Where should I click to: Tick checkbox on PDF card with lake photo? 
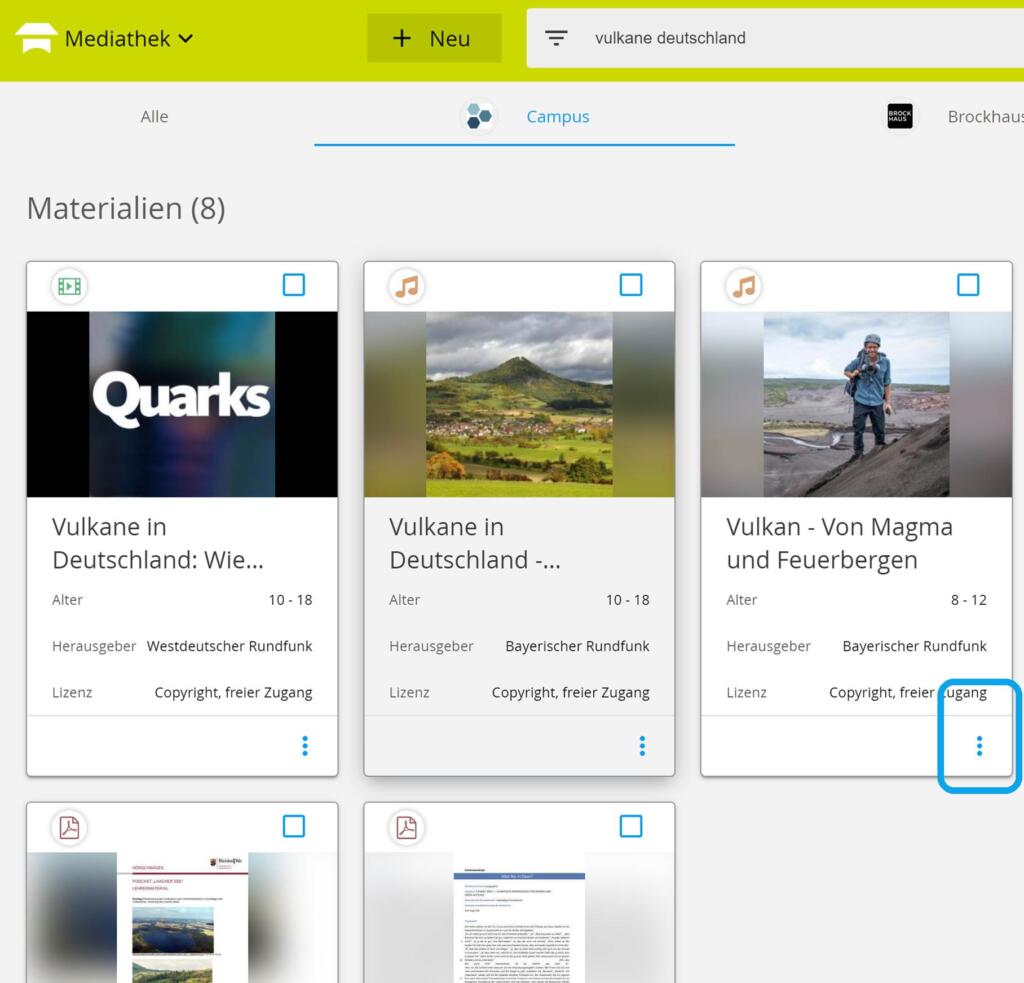(294, 826)
